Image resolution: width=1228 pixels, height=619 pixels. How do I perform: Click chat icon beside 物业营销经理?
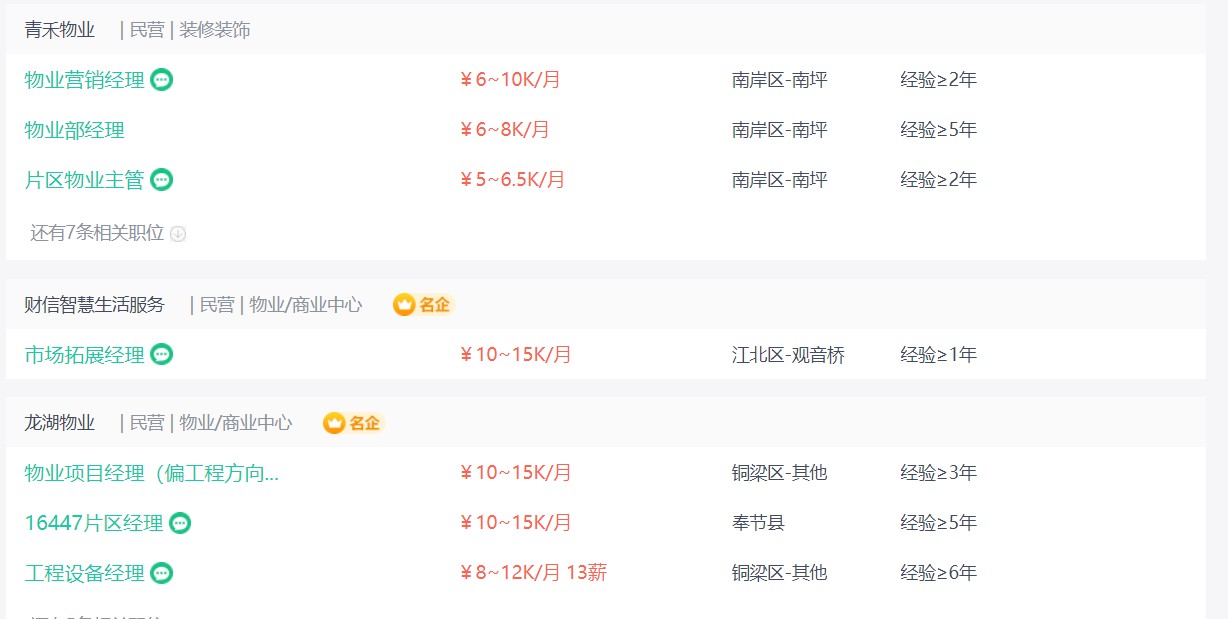point(161,80)
